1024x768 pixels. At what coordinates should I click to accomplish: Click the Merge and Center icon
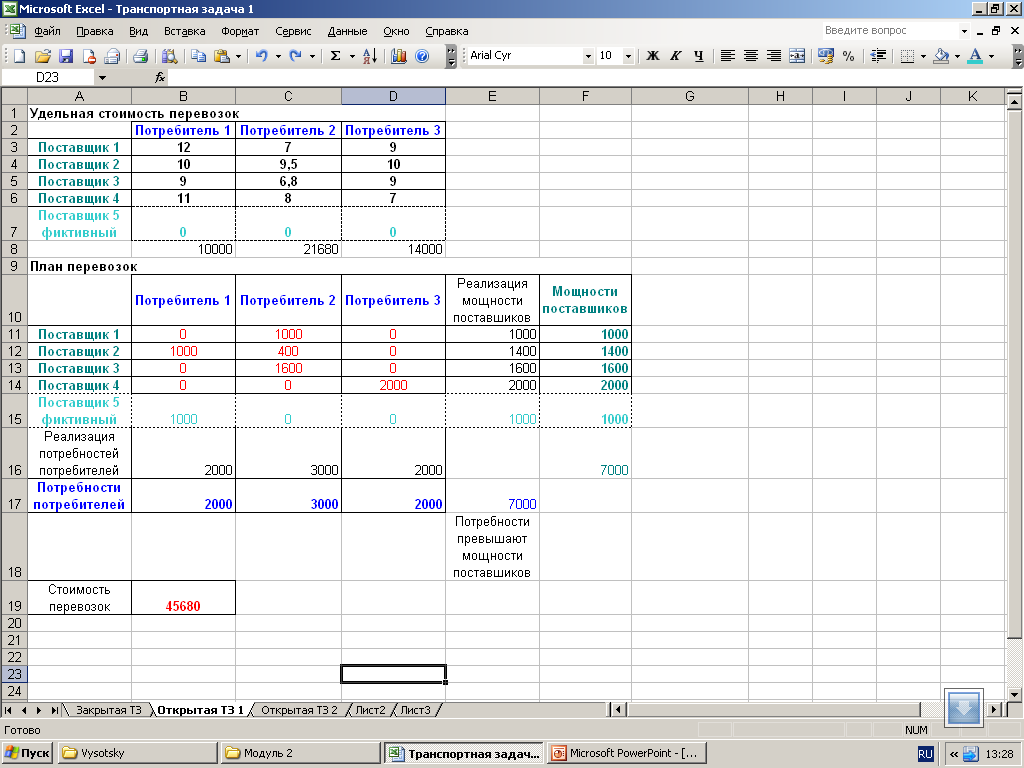tap(797, 56)
